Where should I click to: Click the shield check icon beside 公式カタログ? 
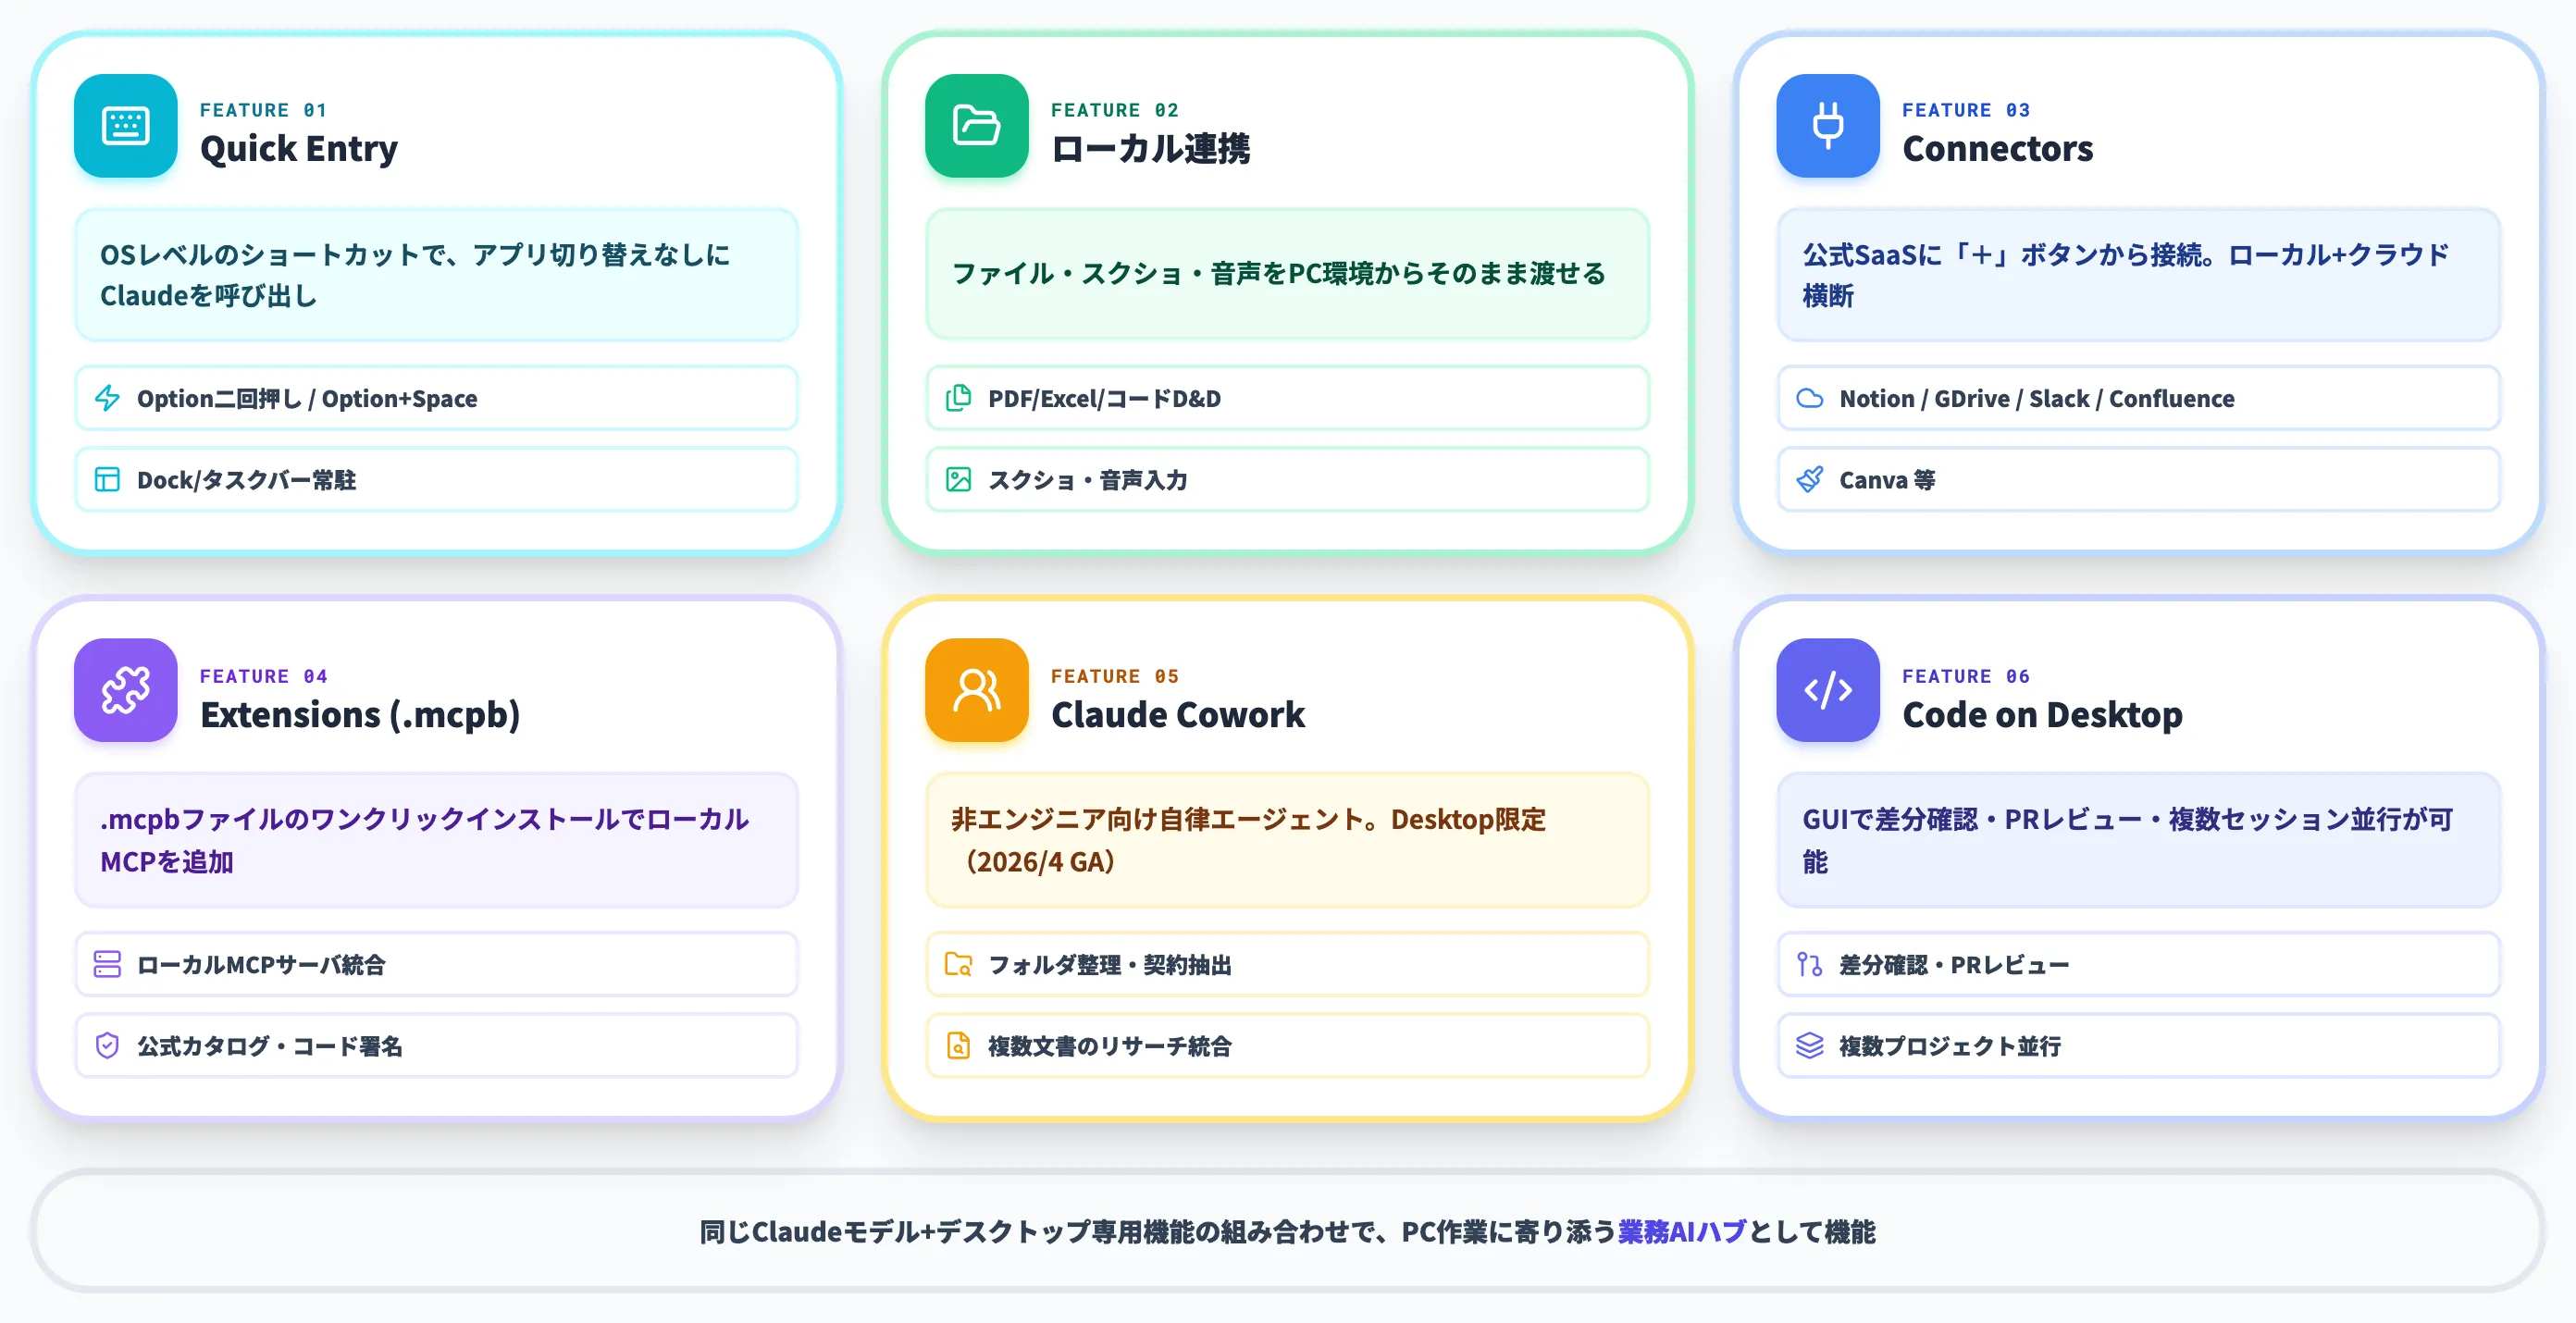(107, 1046)
